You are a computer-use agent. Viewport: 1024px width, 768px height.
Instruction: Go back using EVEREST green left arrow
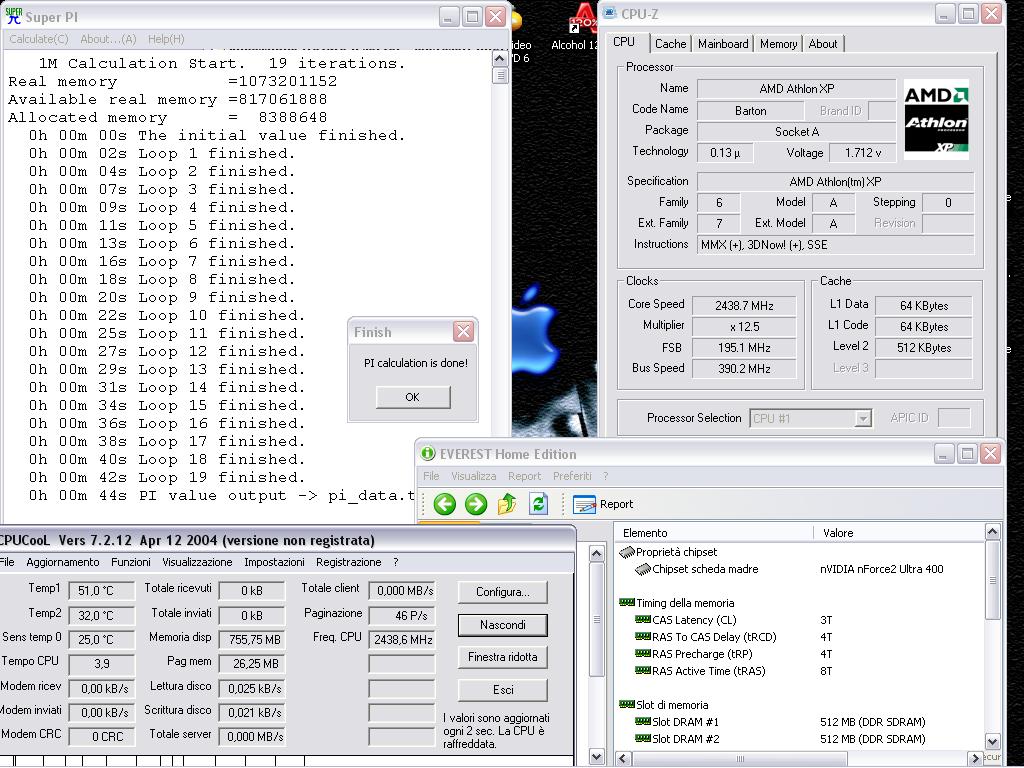point(445,504)
